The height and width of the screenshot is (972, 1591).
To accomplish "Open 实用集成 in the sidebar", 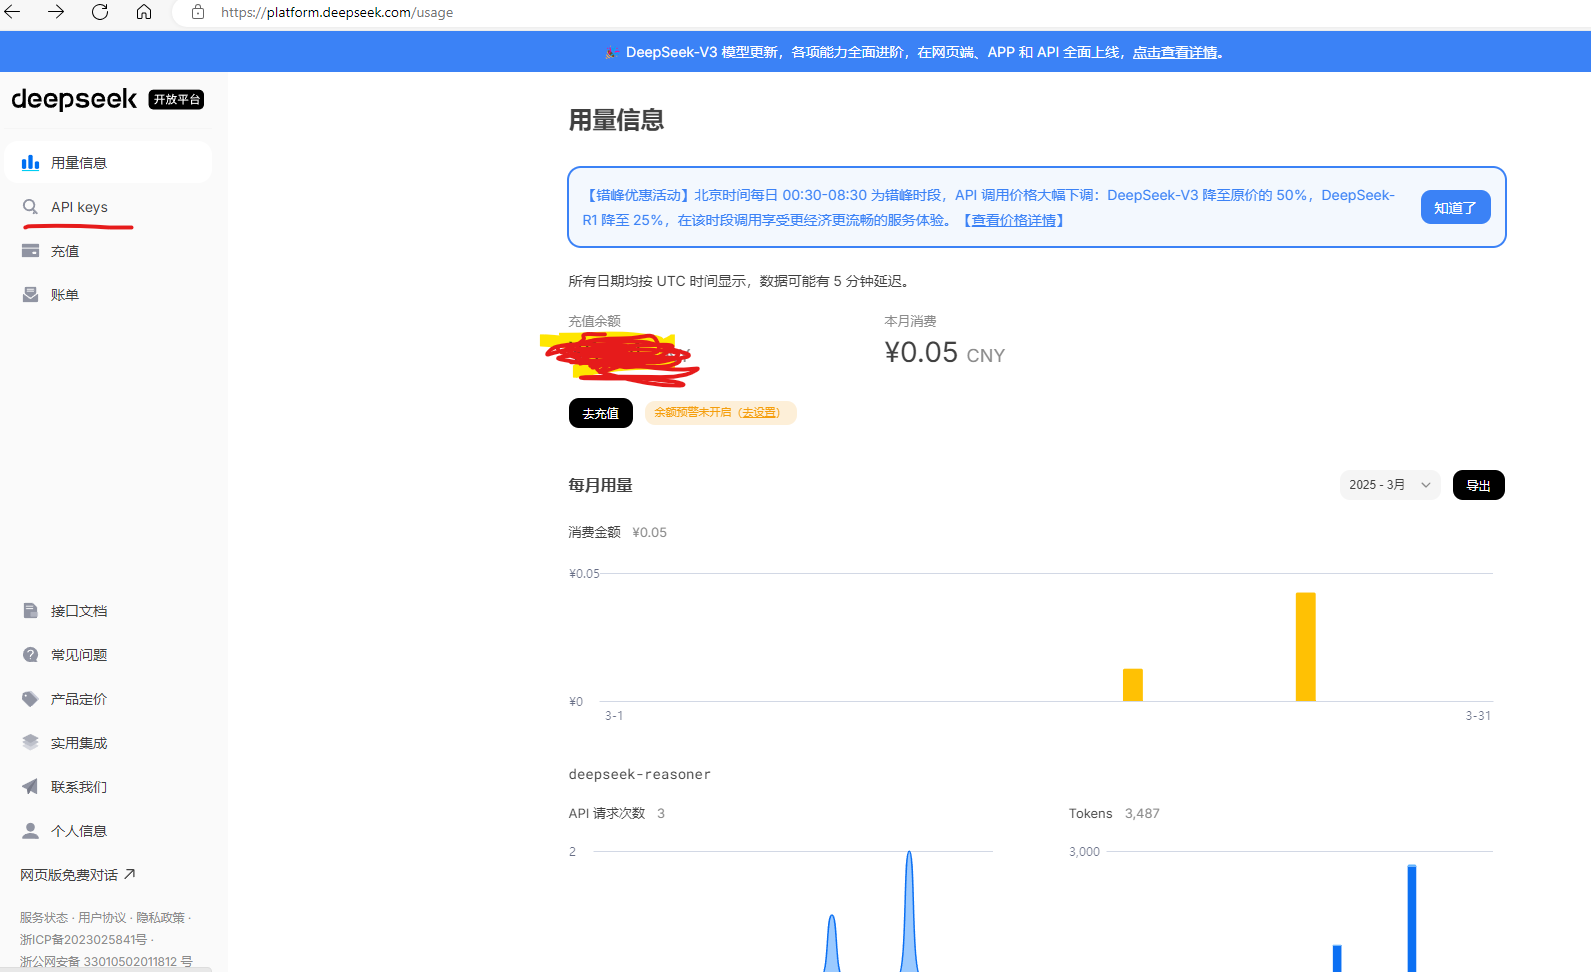I will coord(108,743).
